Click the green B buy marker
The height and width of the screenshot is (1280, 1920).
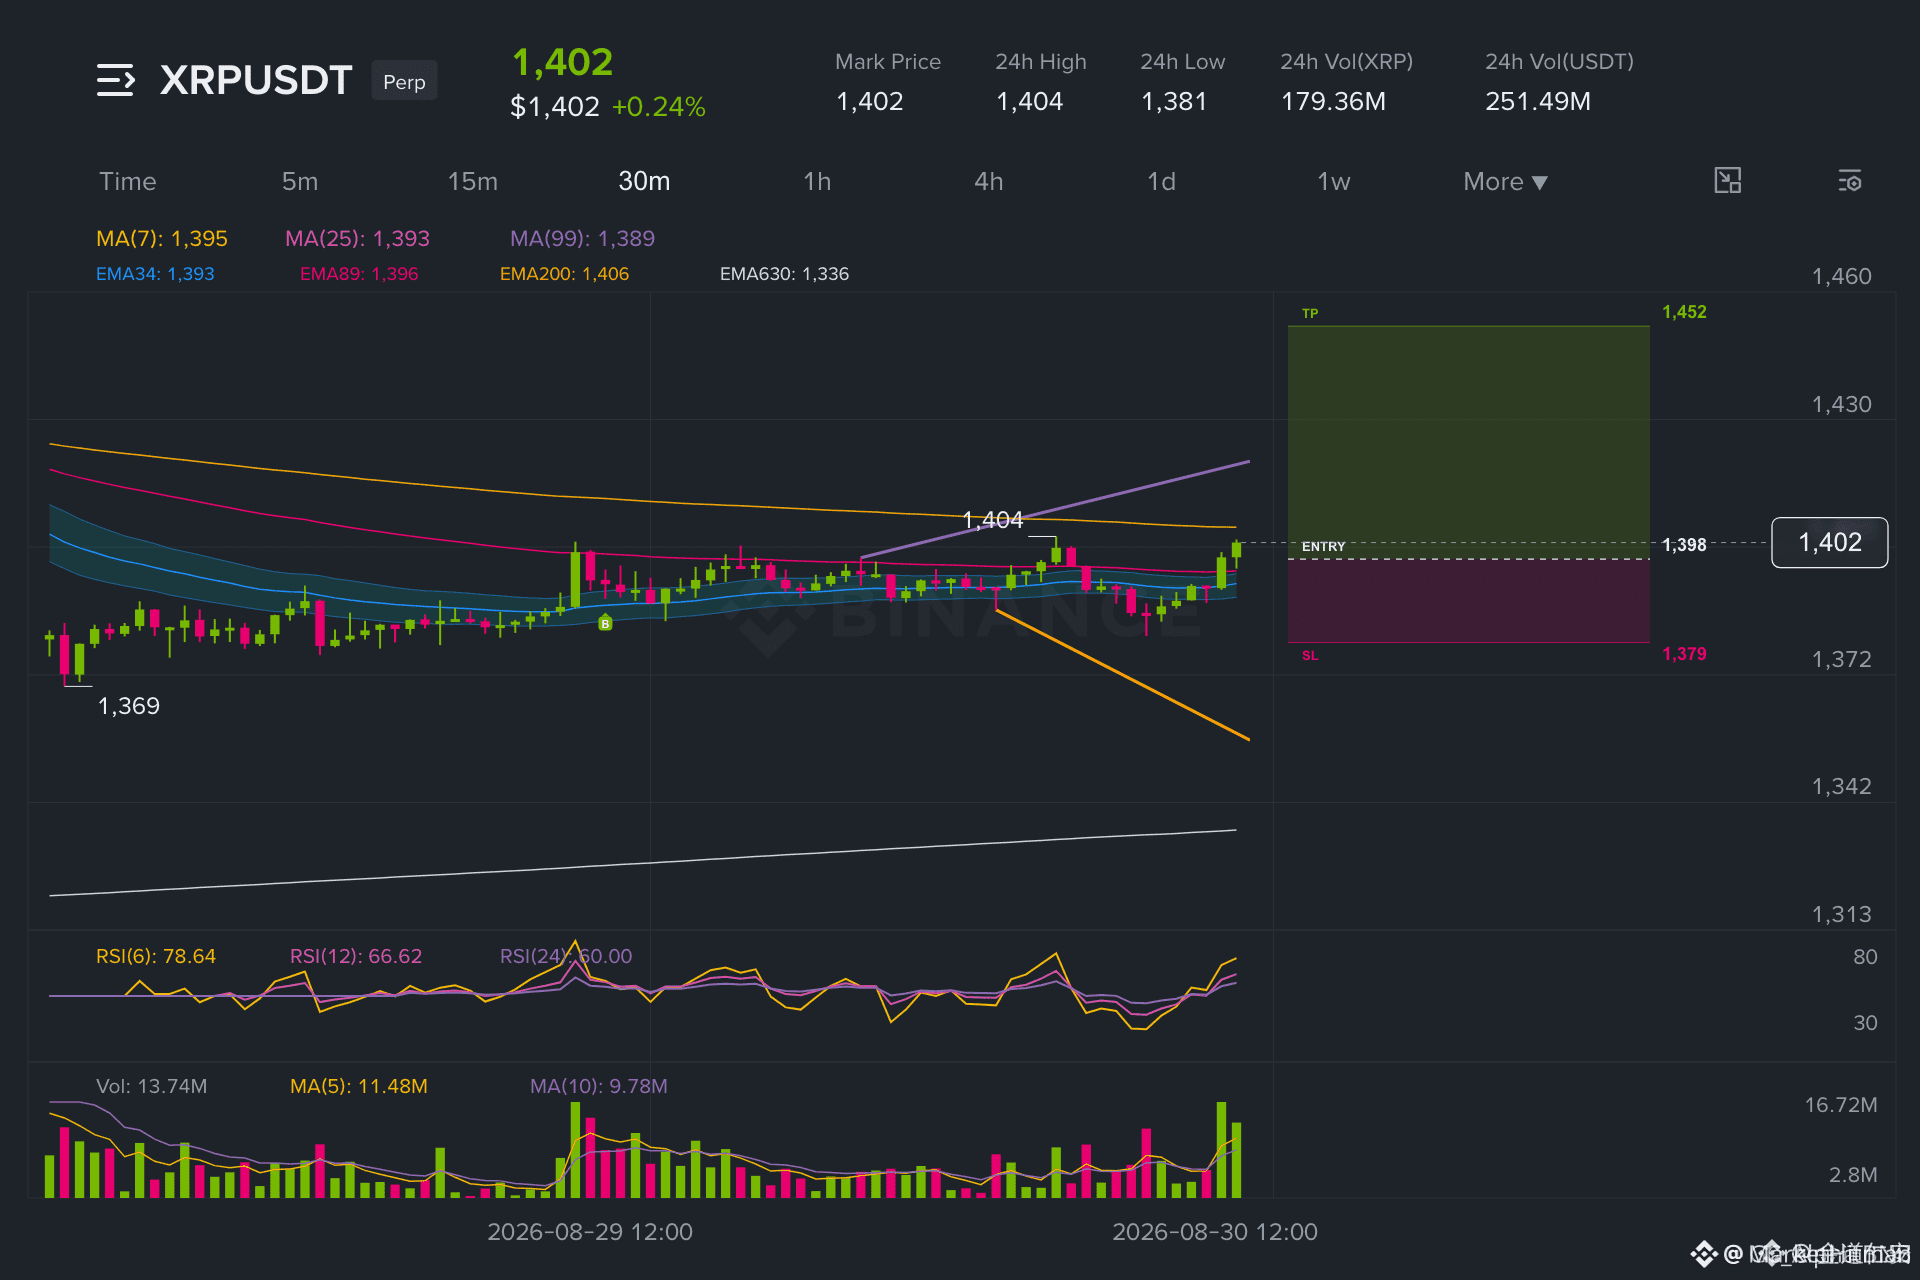[605, 623]
